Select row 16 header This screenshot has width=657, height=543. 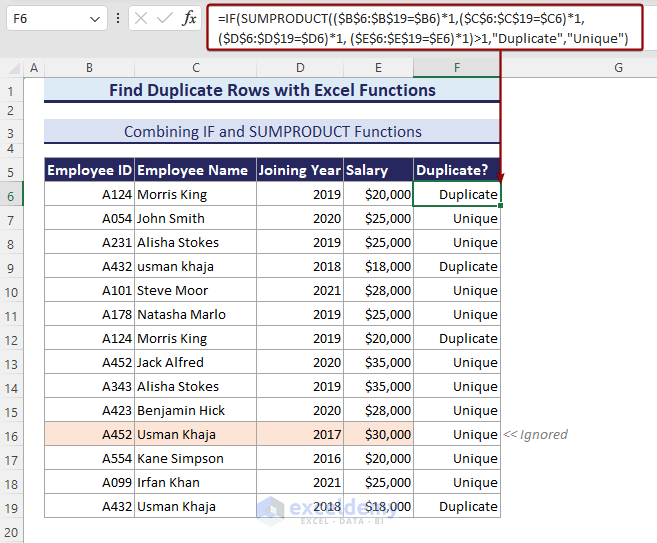pos(11,434)
